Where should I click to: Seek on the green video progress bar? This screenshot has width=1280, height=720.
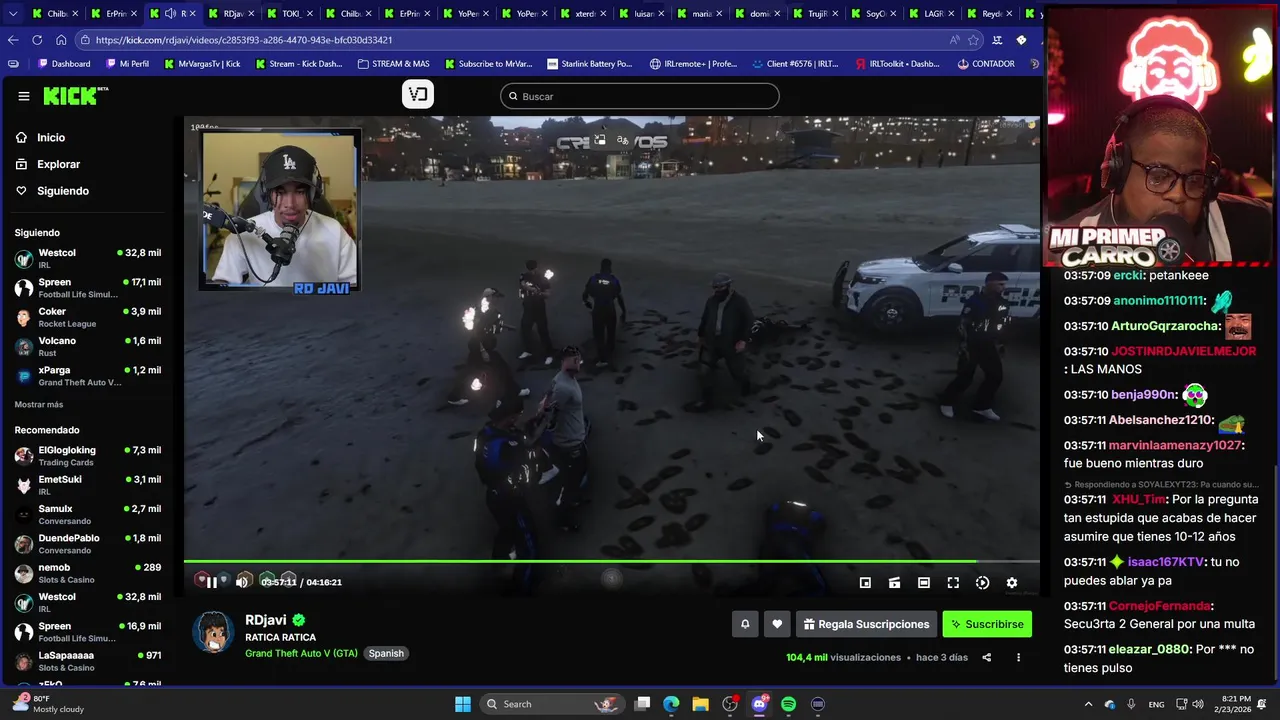[611, 562]
